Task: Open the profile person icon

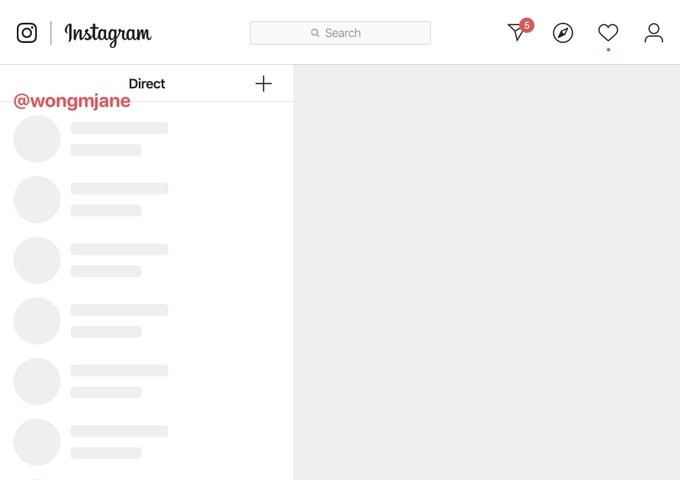Action: (x=654, y=33)
